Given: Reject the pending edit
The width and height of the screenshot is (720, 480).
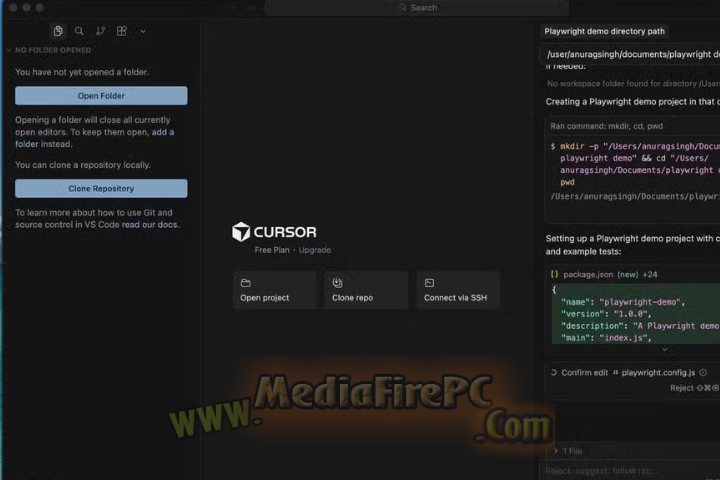Looking at the screenshot, I should tap(694, 388).
